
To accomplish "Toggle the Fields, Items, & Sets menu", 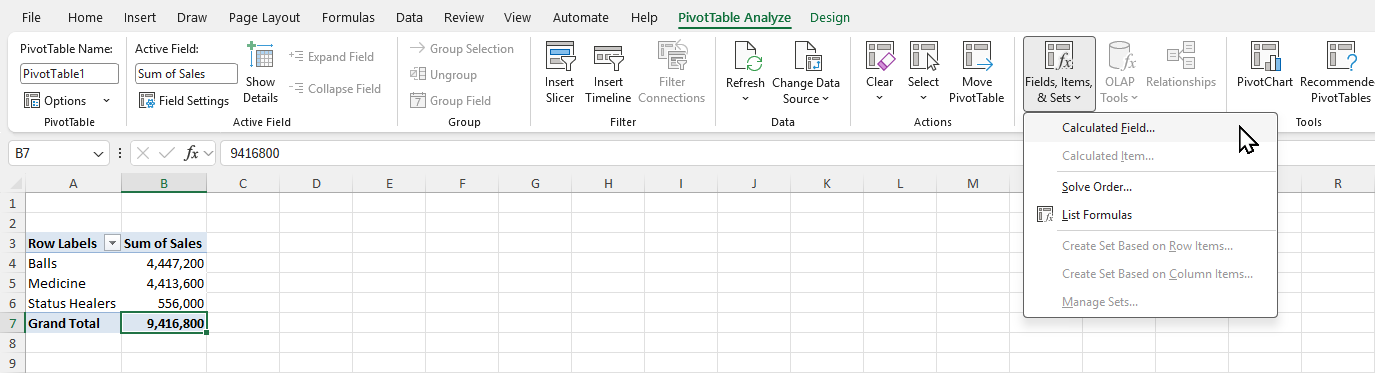I will [x=1059, y=74].
